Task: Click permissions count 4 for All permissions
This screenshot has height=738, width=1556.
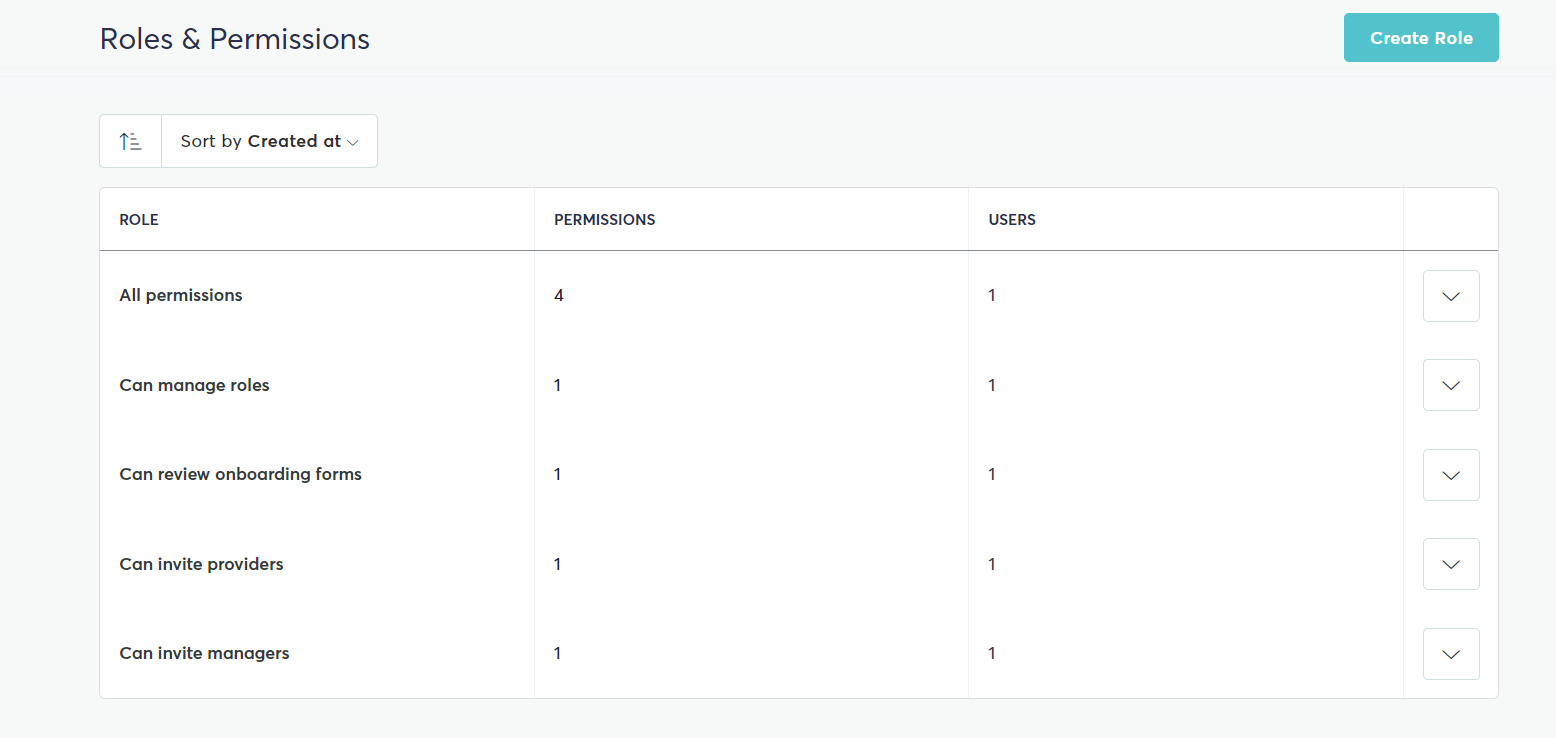Action: pyautogui.click(x=559, y=295)
